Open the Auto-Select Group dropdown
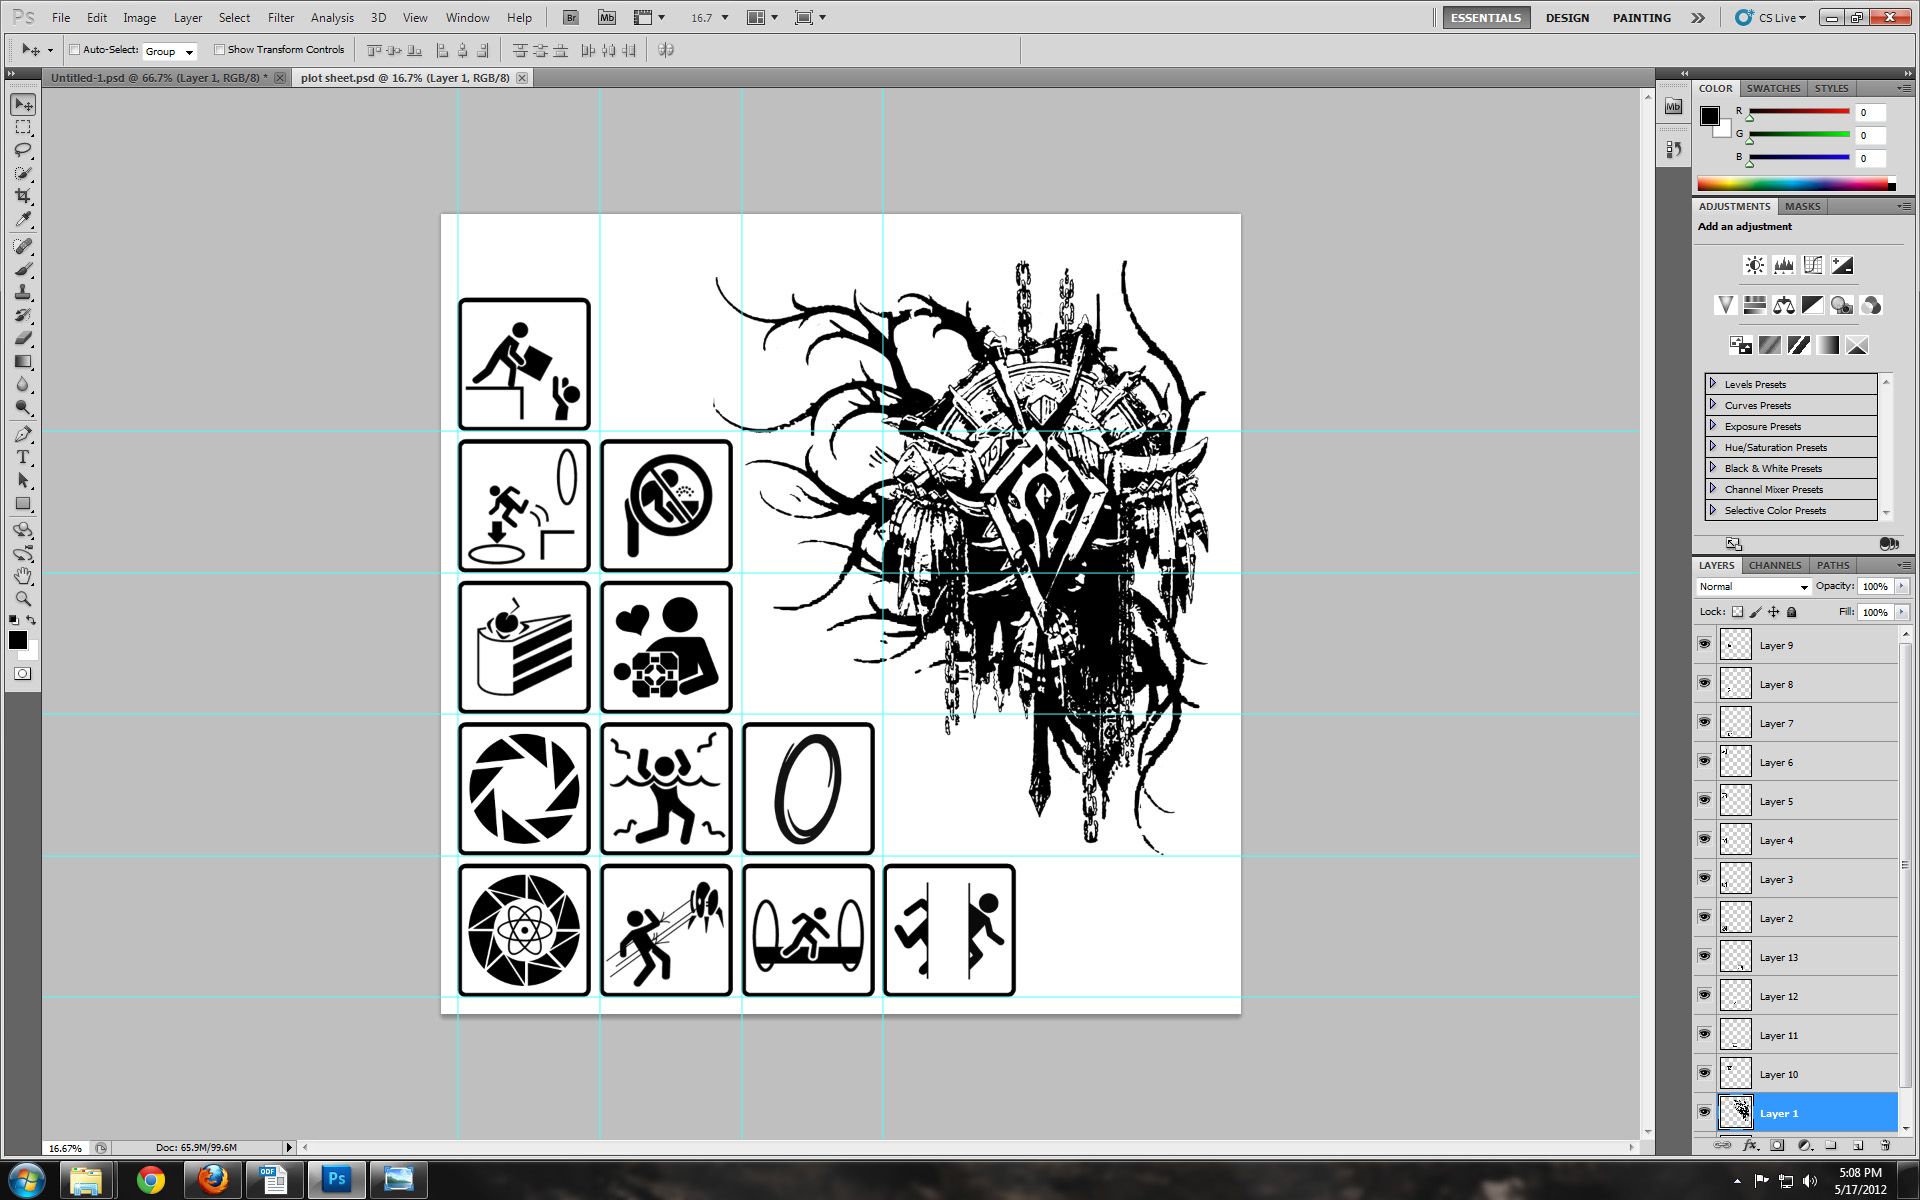This screenshot has height=1200, width=1920. [169, 51]
